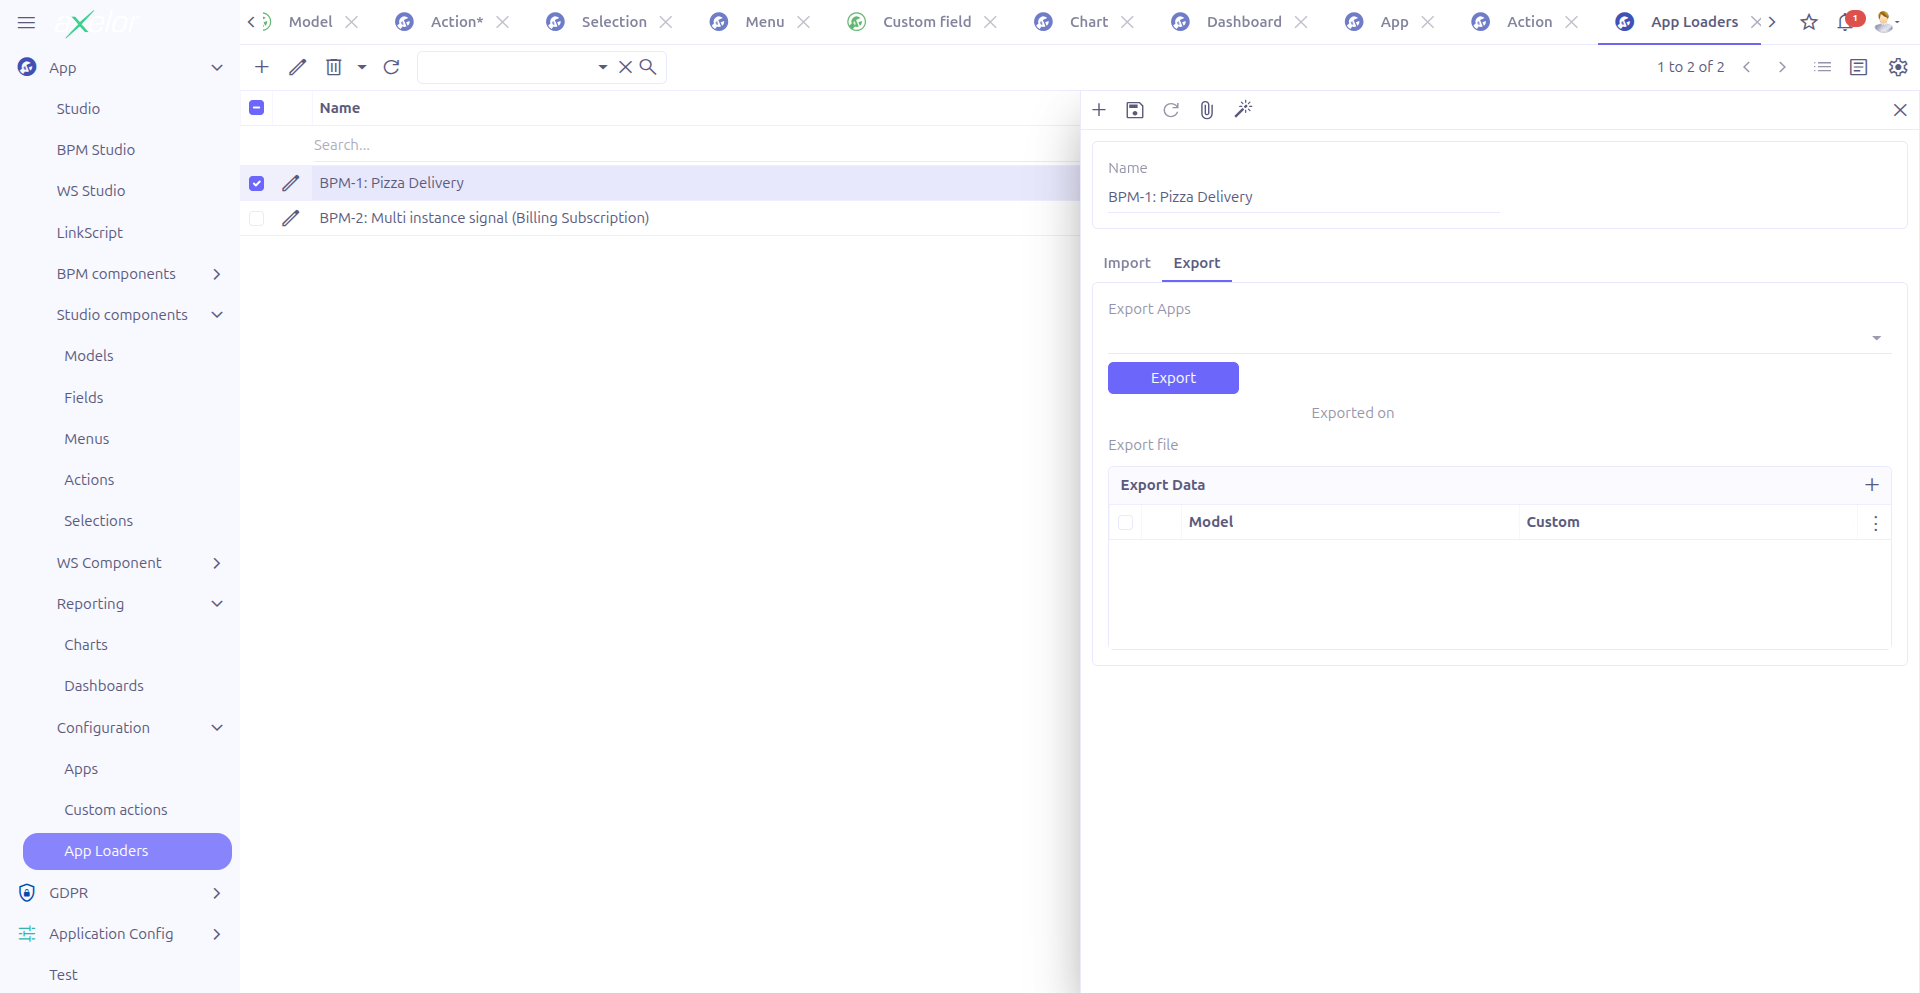This screenshot has height=993, width=1920.
Task: Switch to the Import tab
Action: tap(1127, 263)
